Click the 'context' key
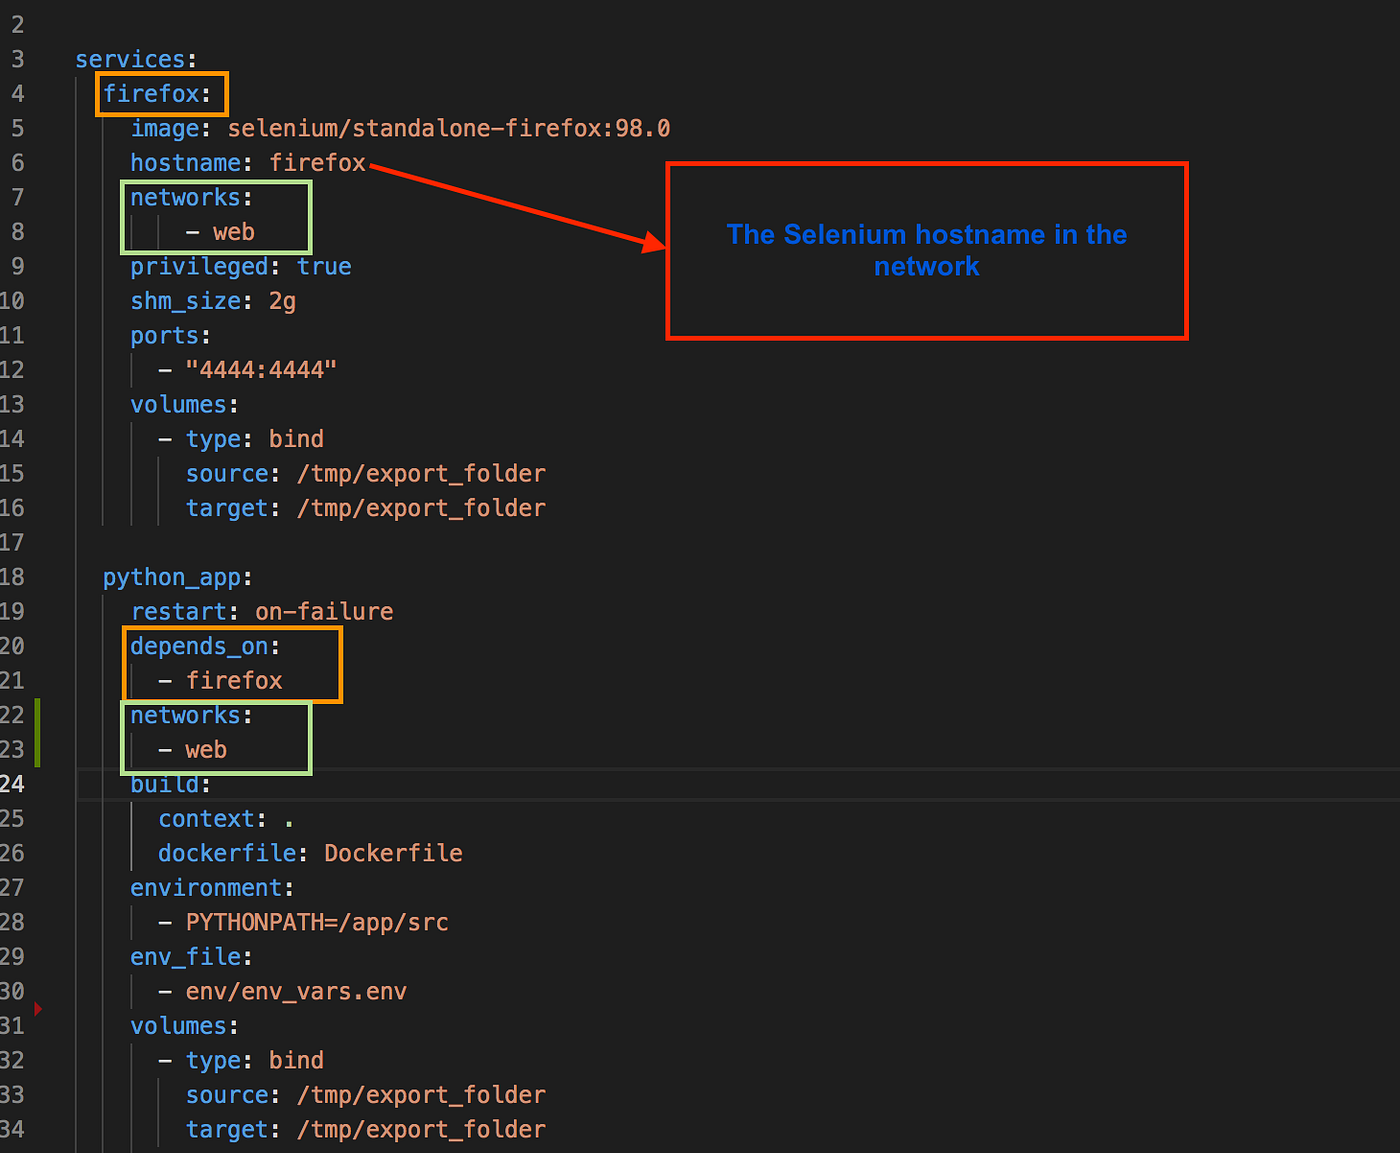 point(206,819)
